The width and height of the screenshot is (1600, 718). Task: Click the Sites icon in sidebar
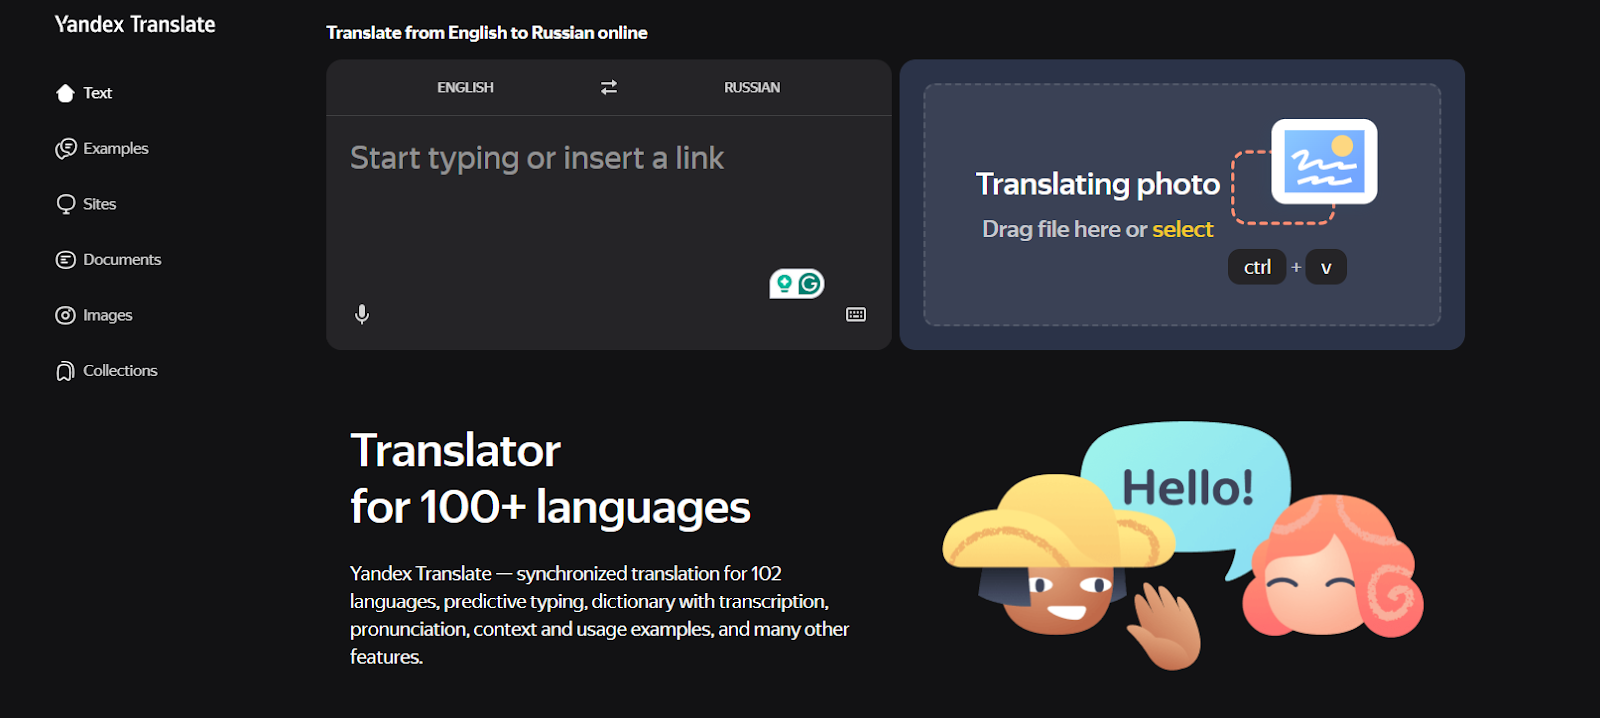(x=66, y=204)
